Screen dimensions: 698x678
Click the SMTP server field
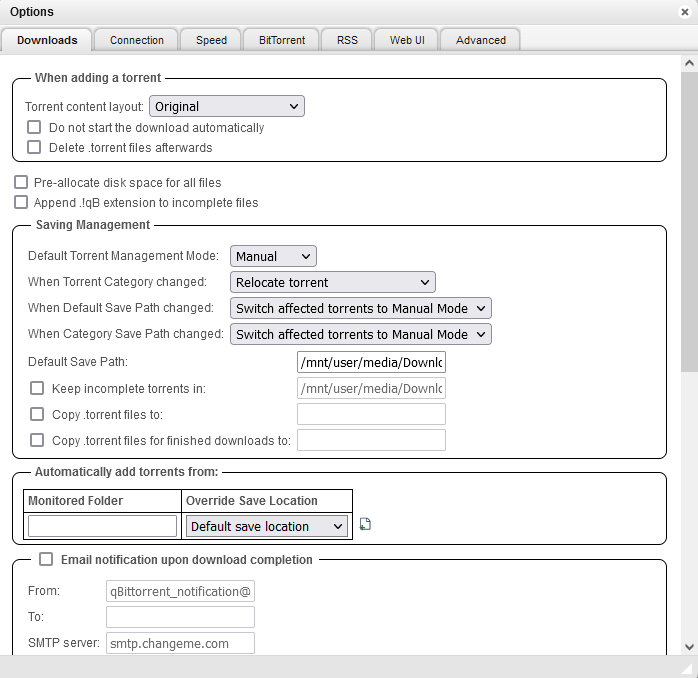[180, 643]
